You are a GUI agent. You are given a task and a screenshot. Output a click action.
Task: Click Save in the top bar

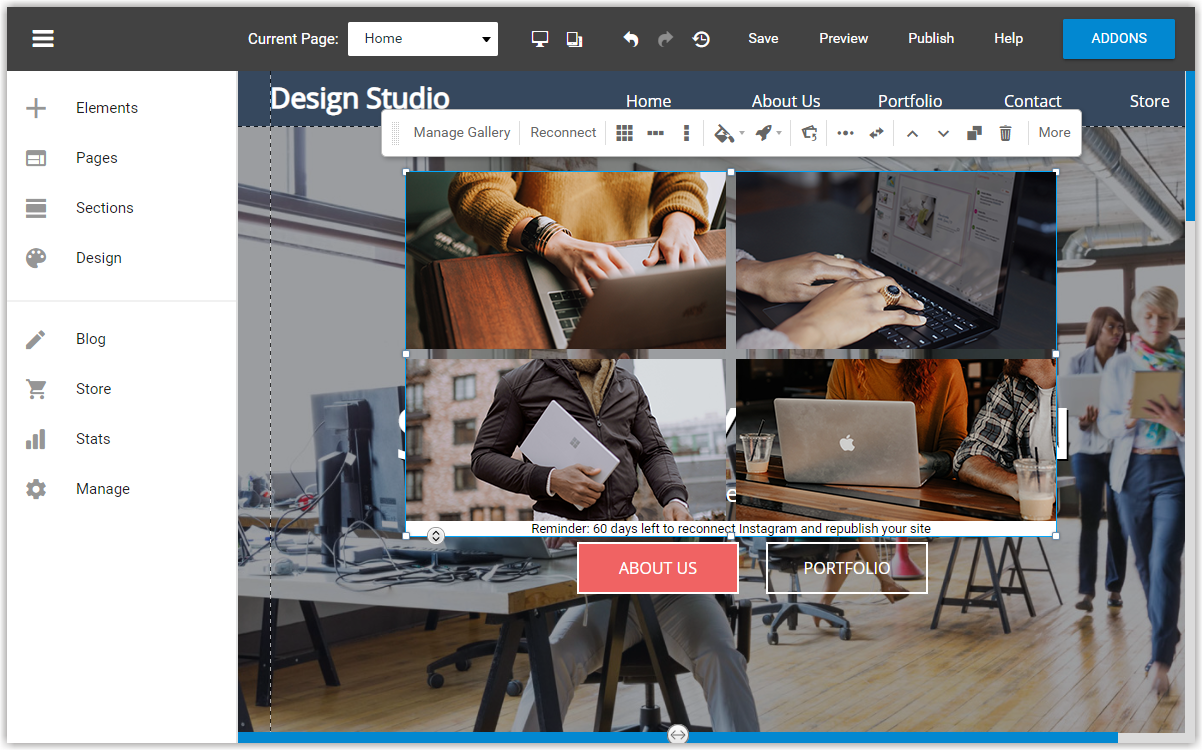(763, 39)
